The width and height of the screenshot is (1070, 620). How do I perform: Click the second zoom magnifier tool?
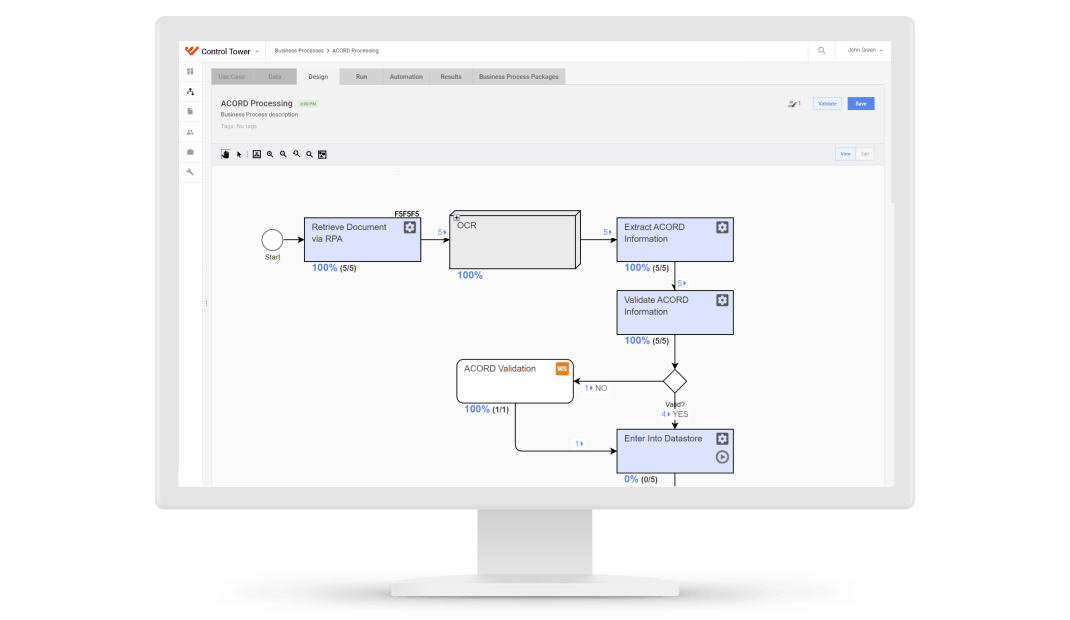283,154
